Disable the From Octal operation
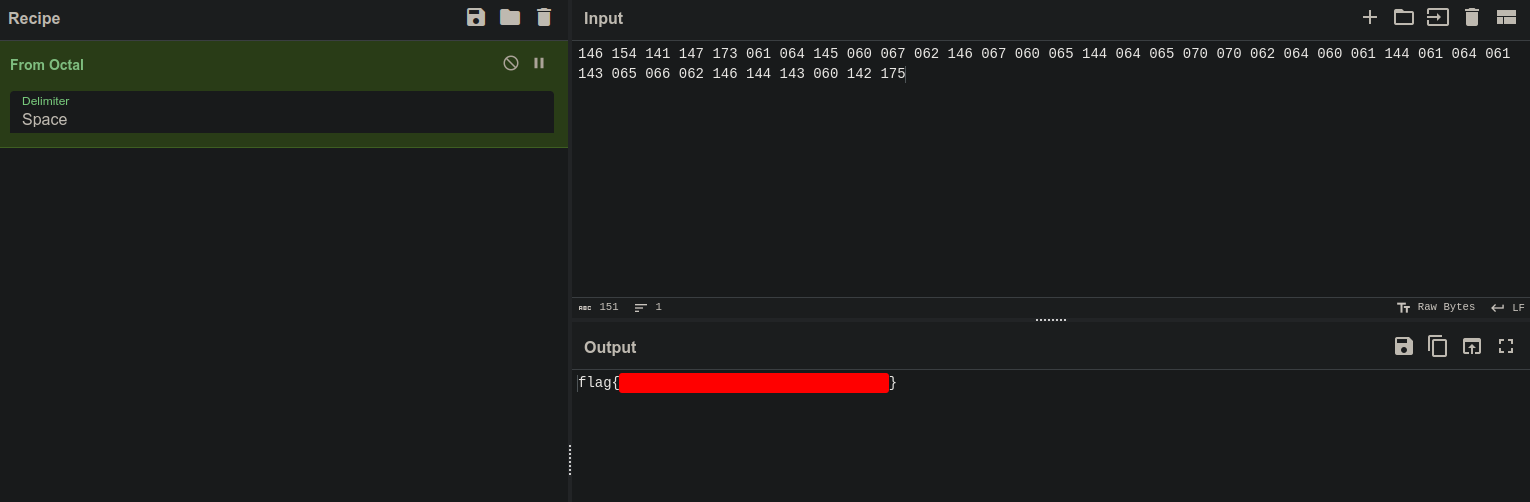 coord(511,63)
